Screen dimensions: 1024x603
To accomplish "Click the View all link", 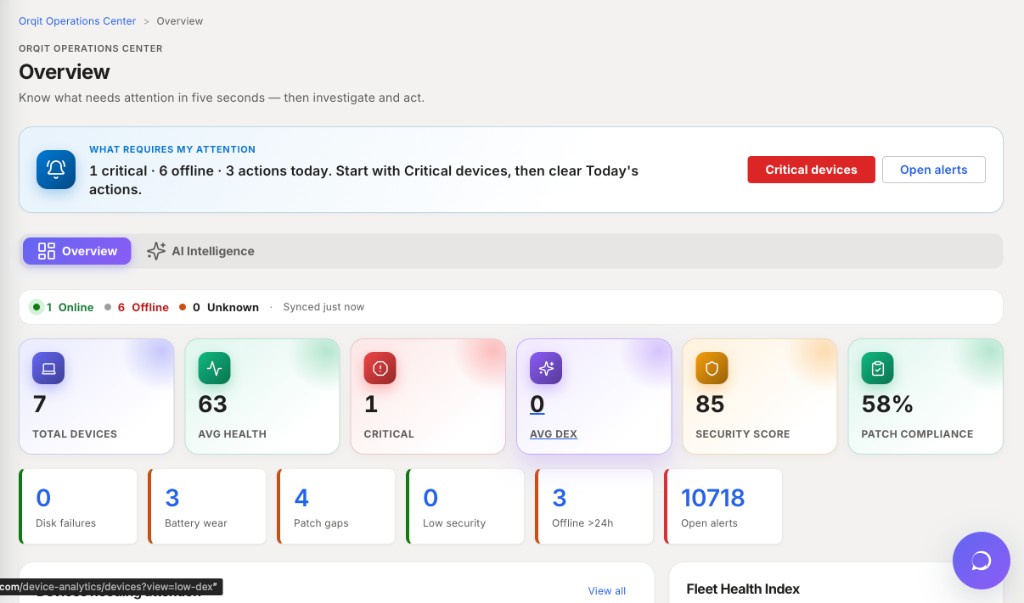I will (607, 591).
